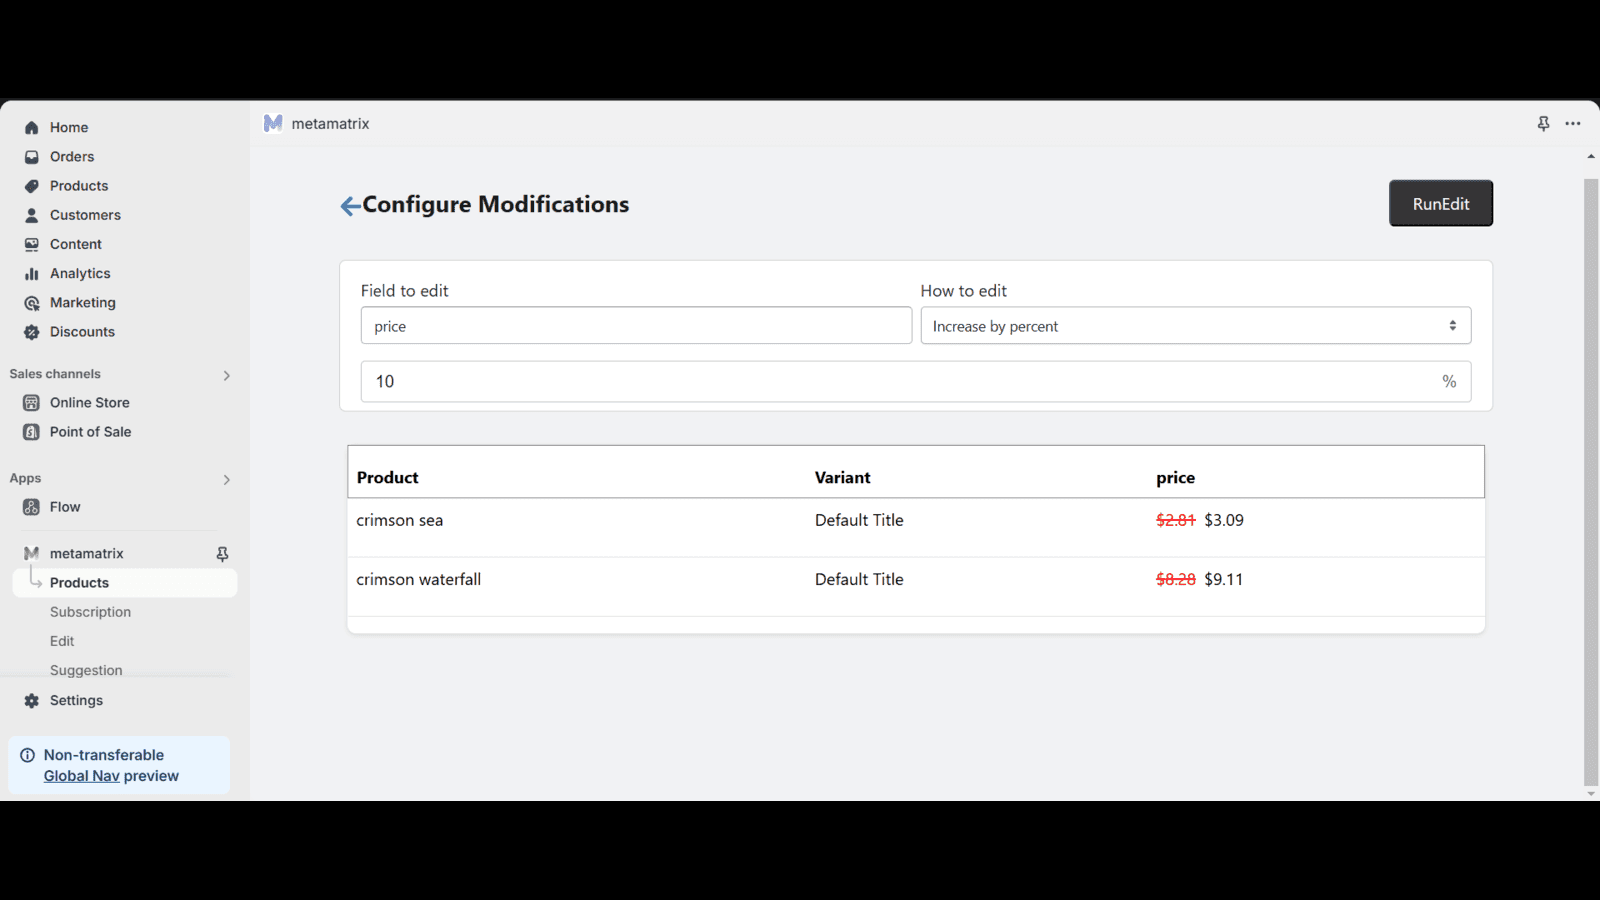Select the Edit submenu item
Viewport: 1600px width, 900px height.
coord(62,641)
